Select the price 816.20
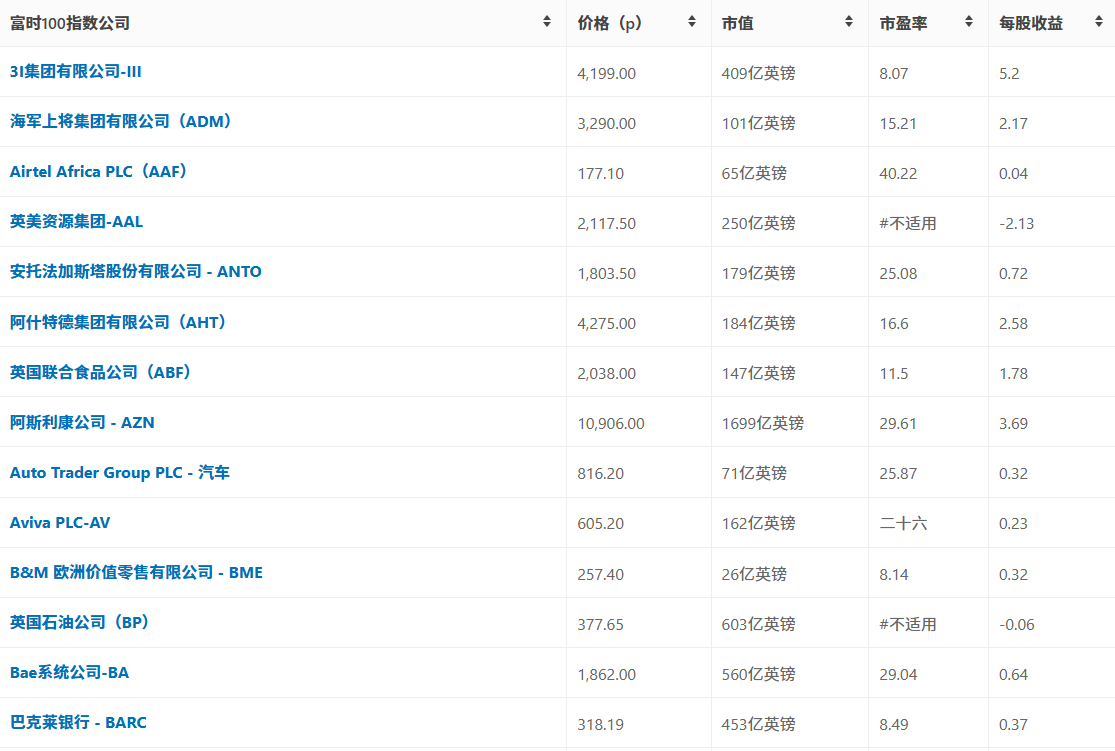Screen dimensions: 1115x751 [601, 474]
